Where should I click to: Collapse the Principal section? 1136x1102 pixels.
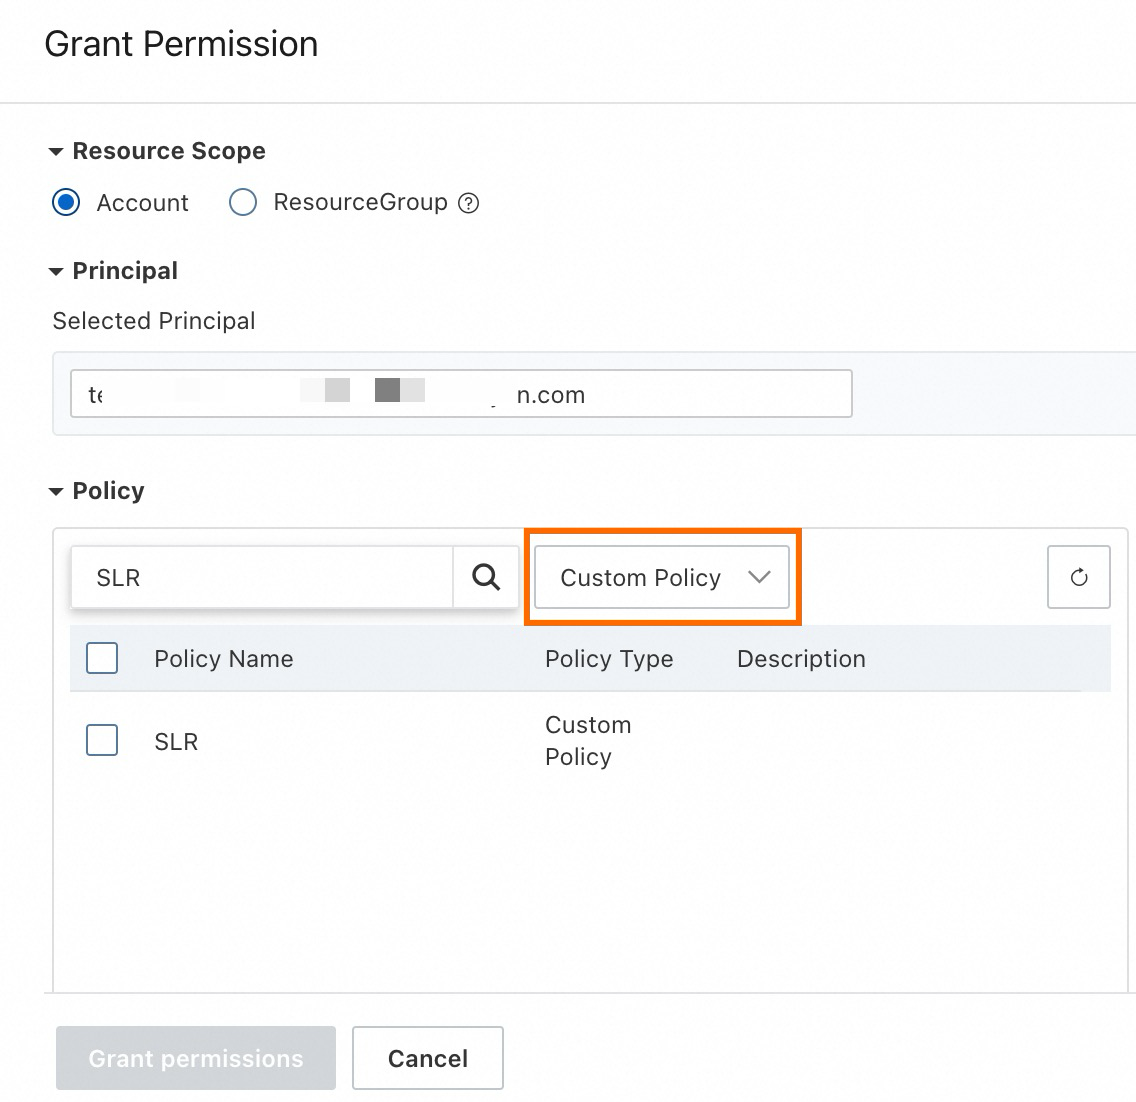pos(56,272)
